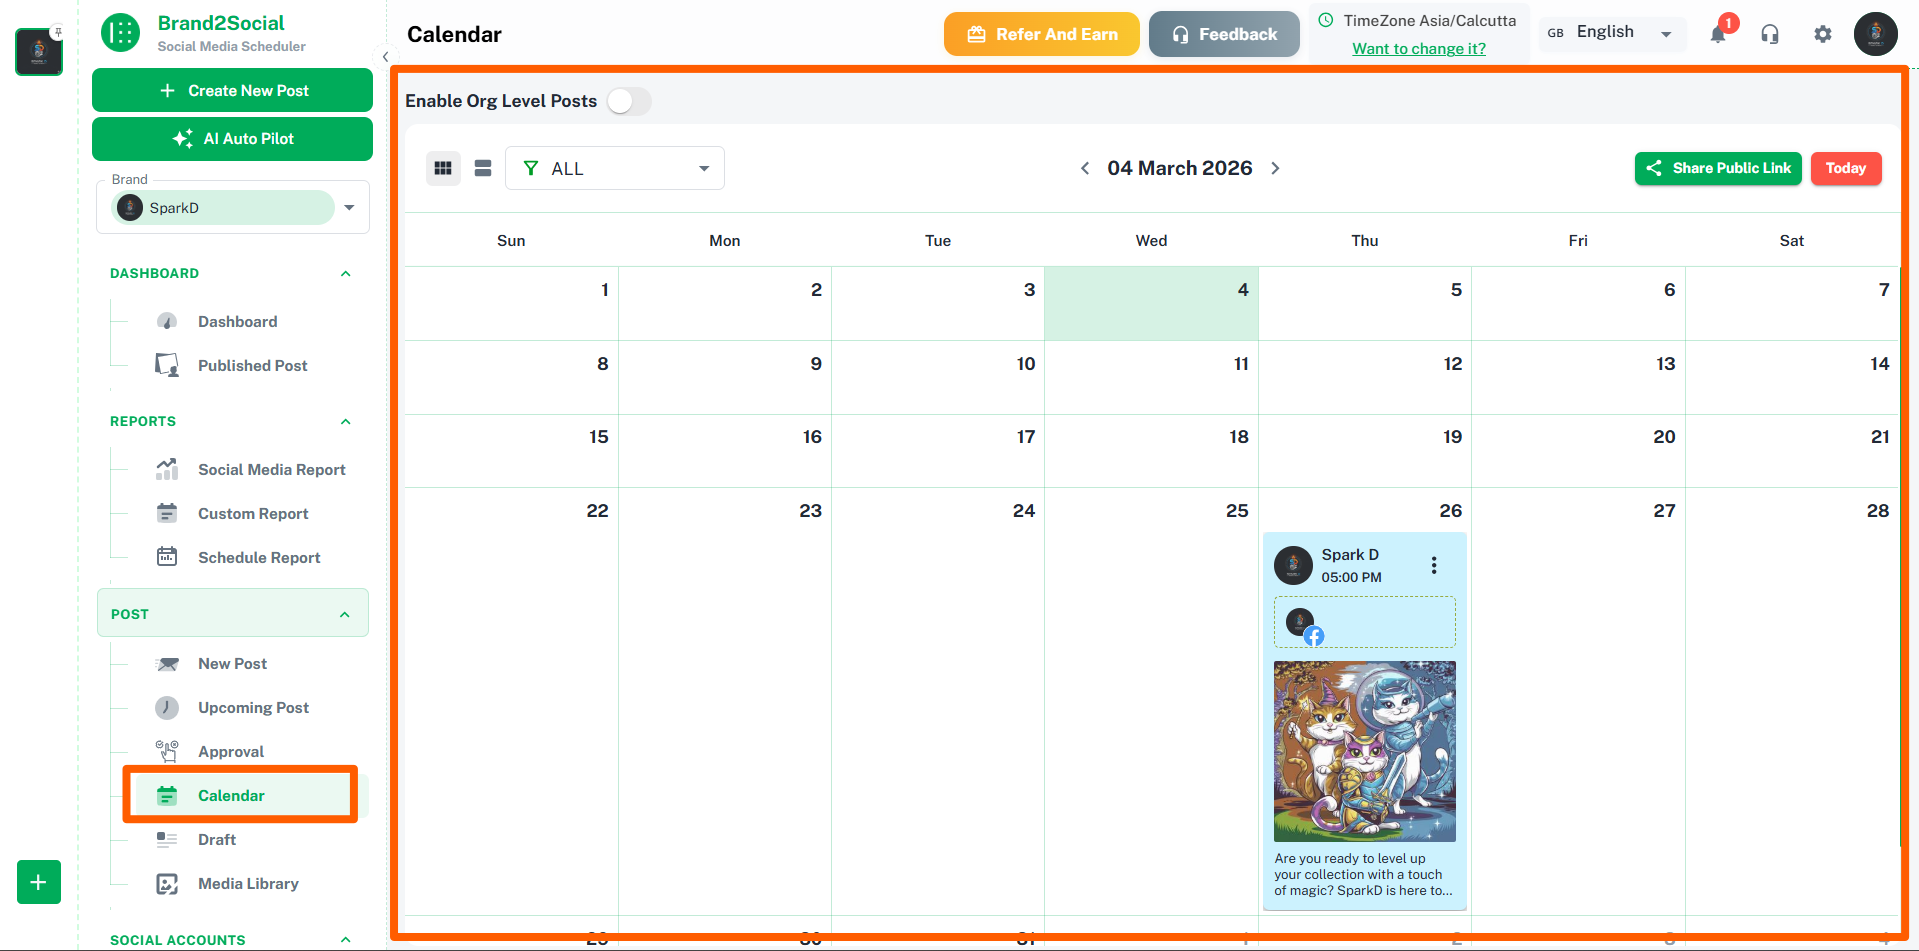This screenshot has height=951, width=1919.
Task: Select Upcoming Post in the sidebar
Action: click(253, 707)
